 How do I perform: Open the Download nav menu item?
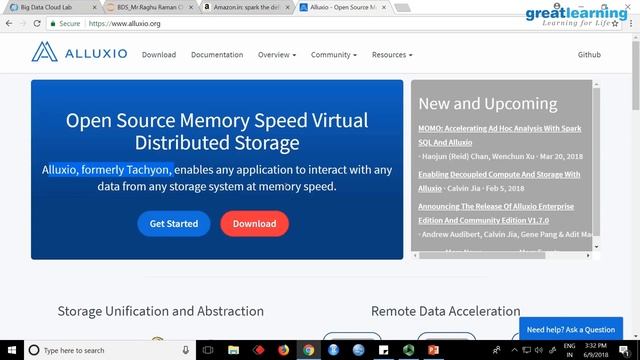point(159,55)
